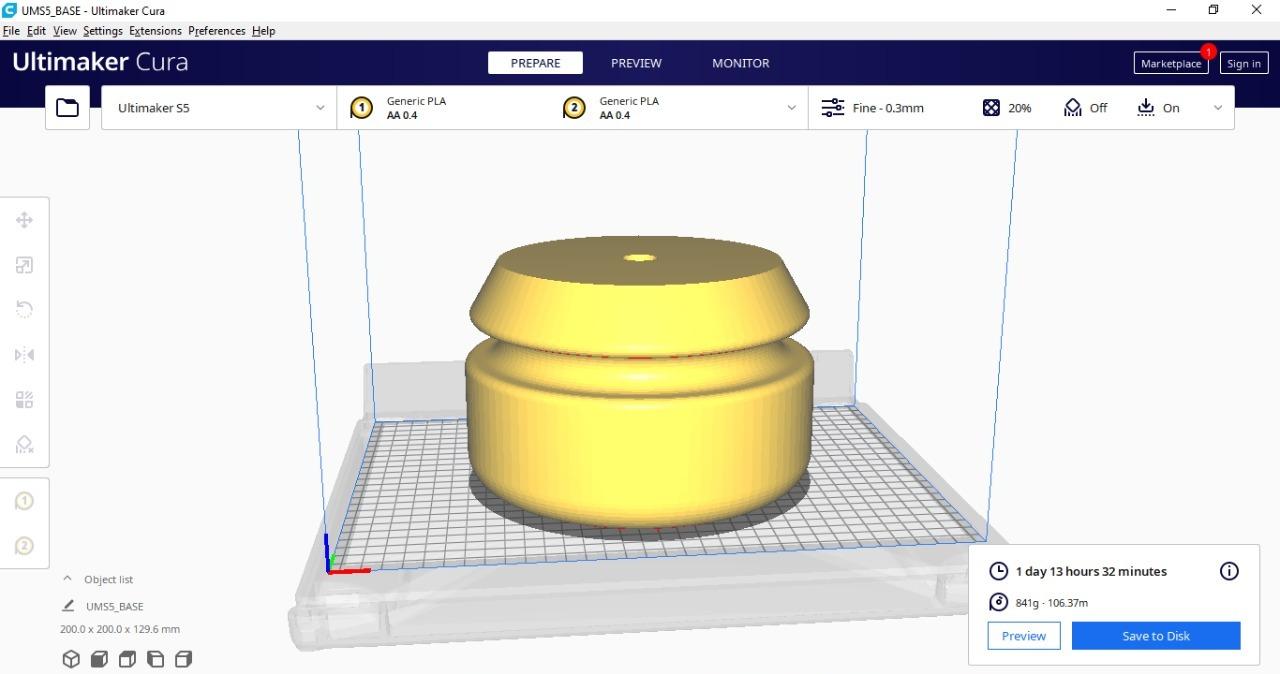This screenshot has width=1280, height=674.
Task: Click the Preview button
Action: [x=1024, y=636]
